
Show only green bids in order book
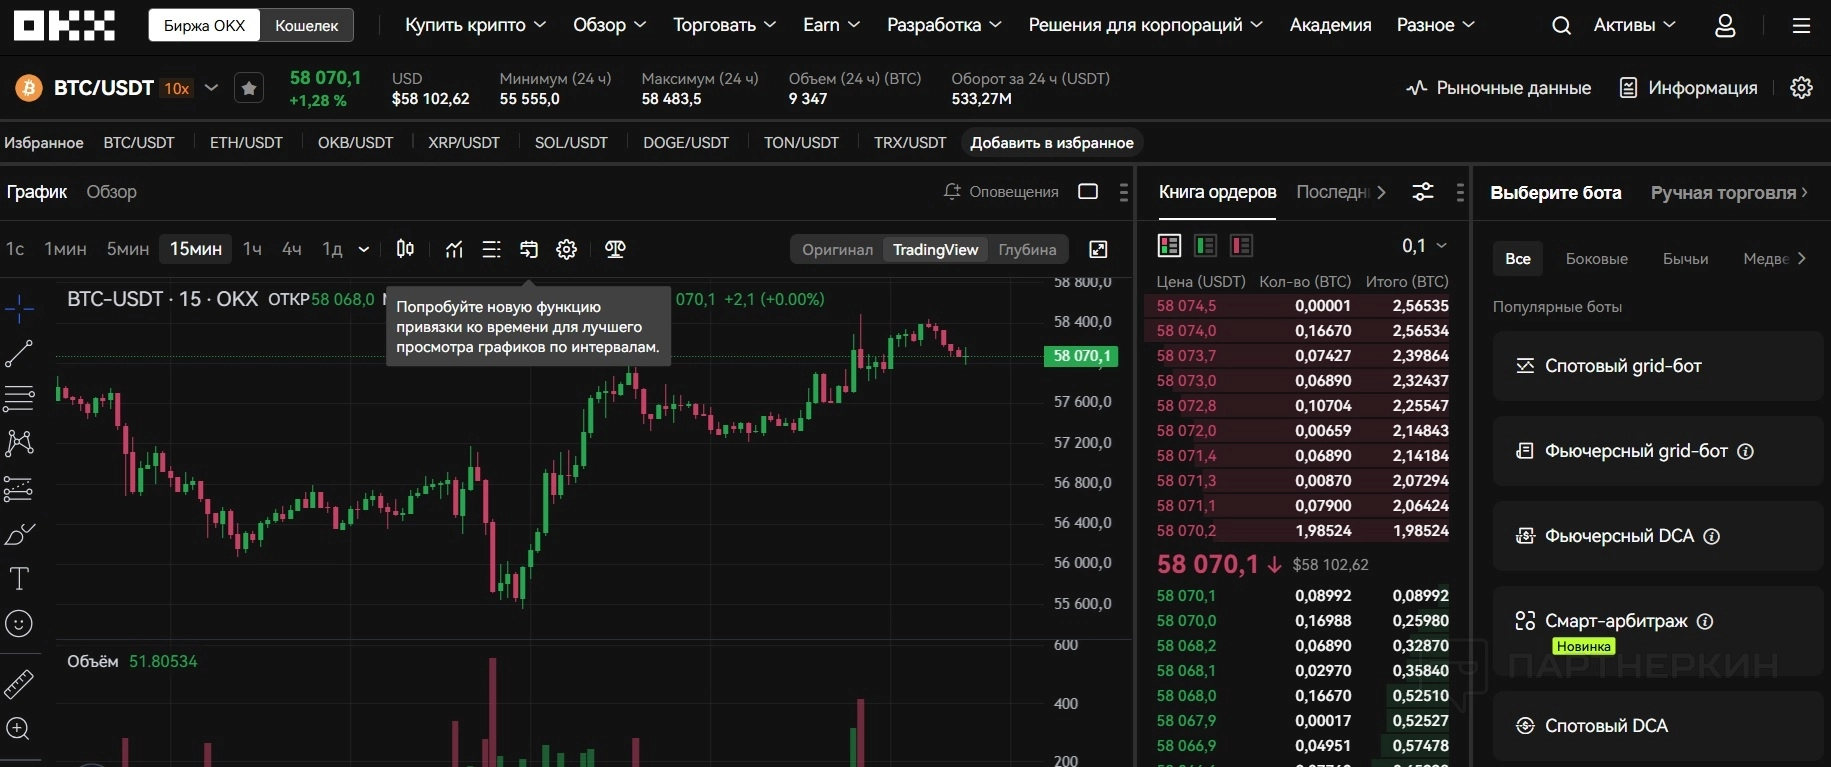pyautogui.click(x=1205, y=245)
